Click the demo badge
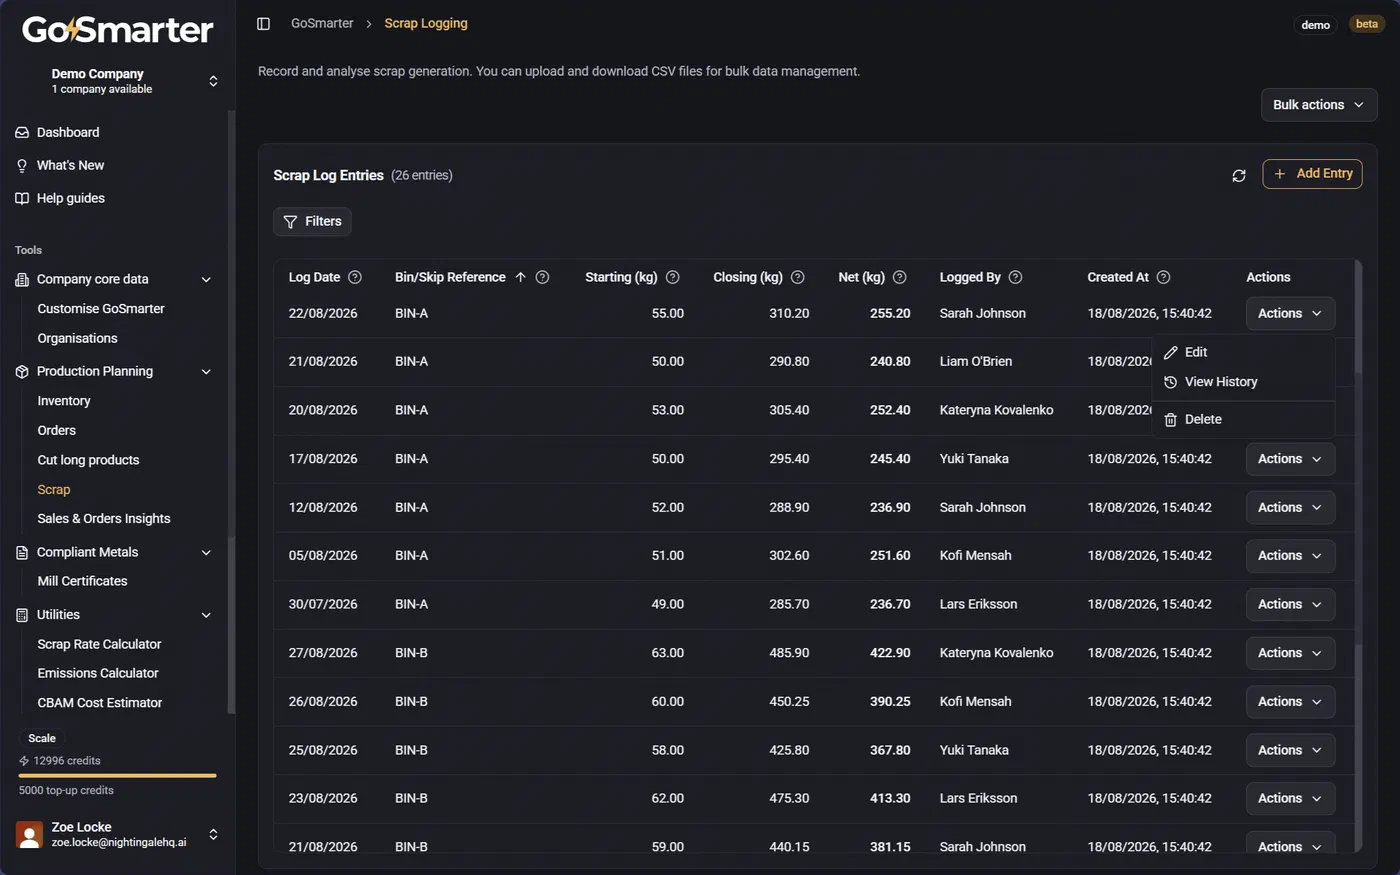 click(x=1316, y=25)
